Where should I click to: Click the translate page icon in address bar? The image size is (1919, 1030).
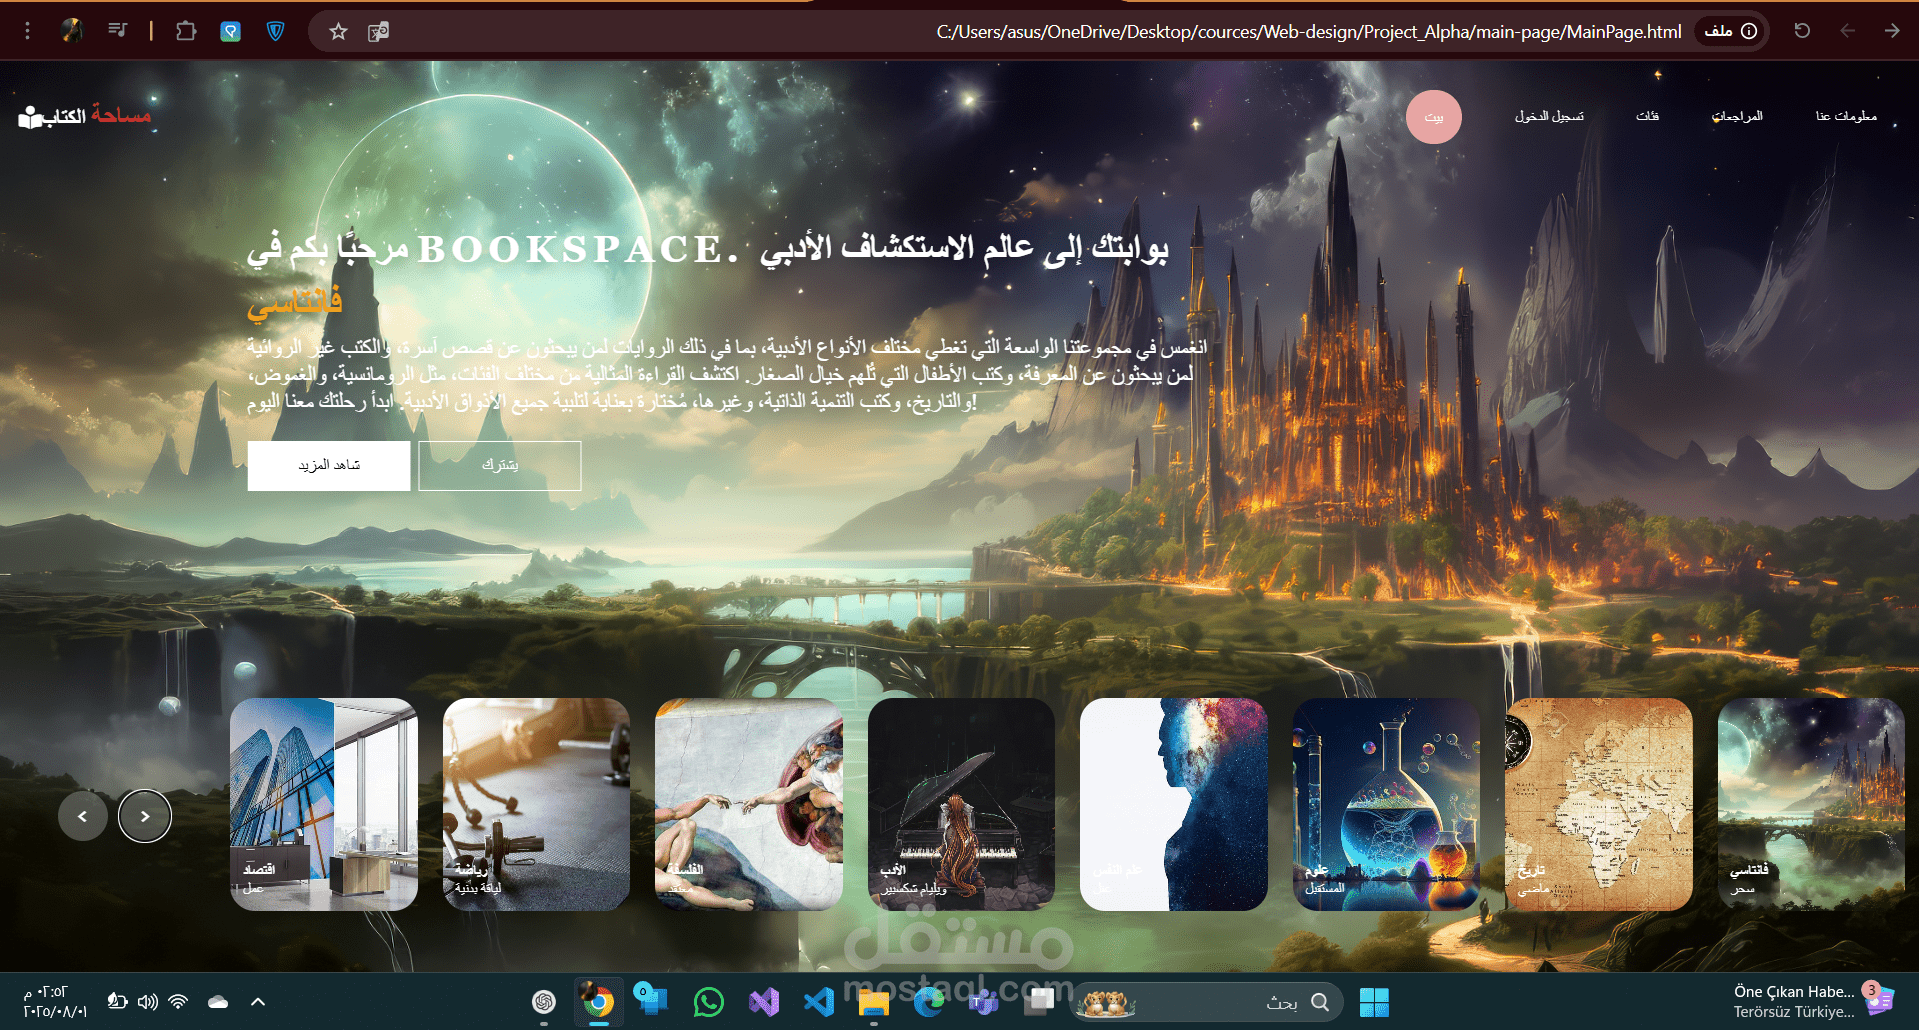pyautogui.click(x=378, y=31)
